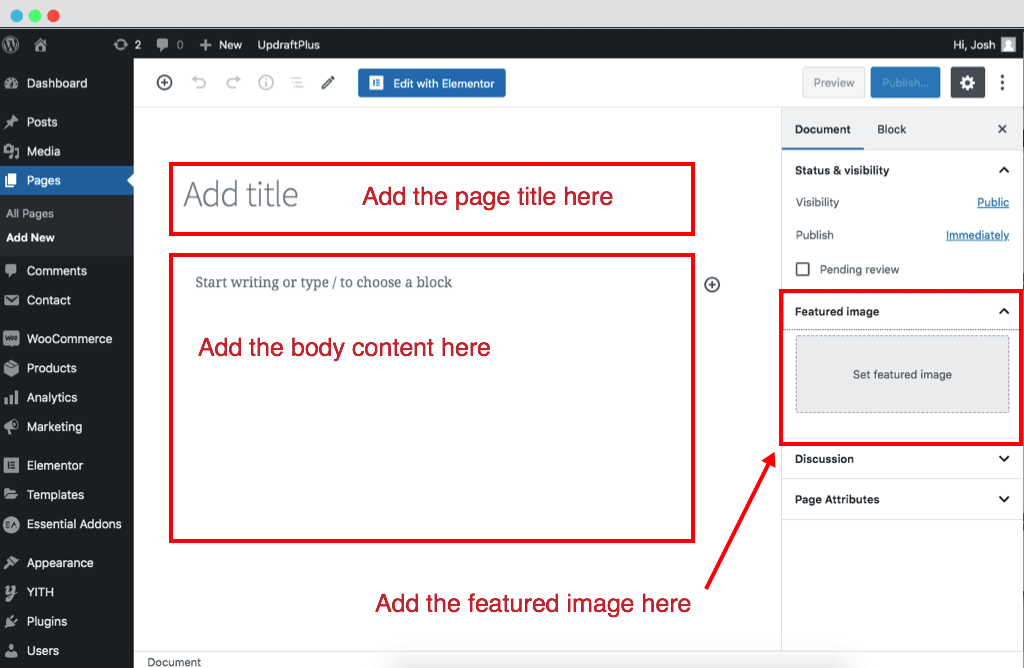This screenshot has width=1024, height=668.
Task: Expand the Page Attributes panel
Action: 1004,499
